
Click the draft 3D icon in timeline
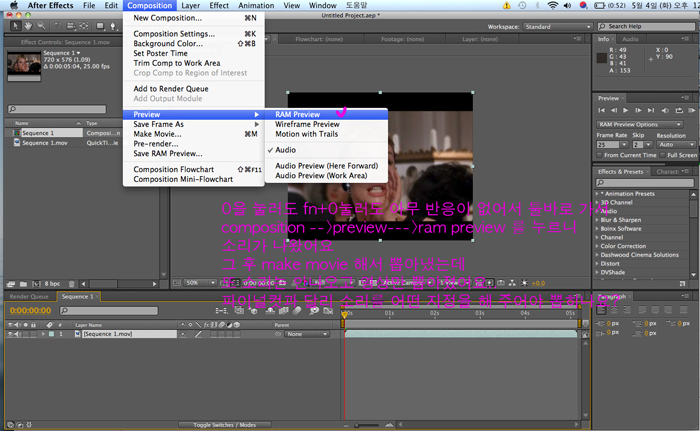[x=254, y=310]
